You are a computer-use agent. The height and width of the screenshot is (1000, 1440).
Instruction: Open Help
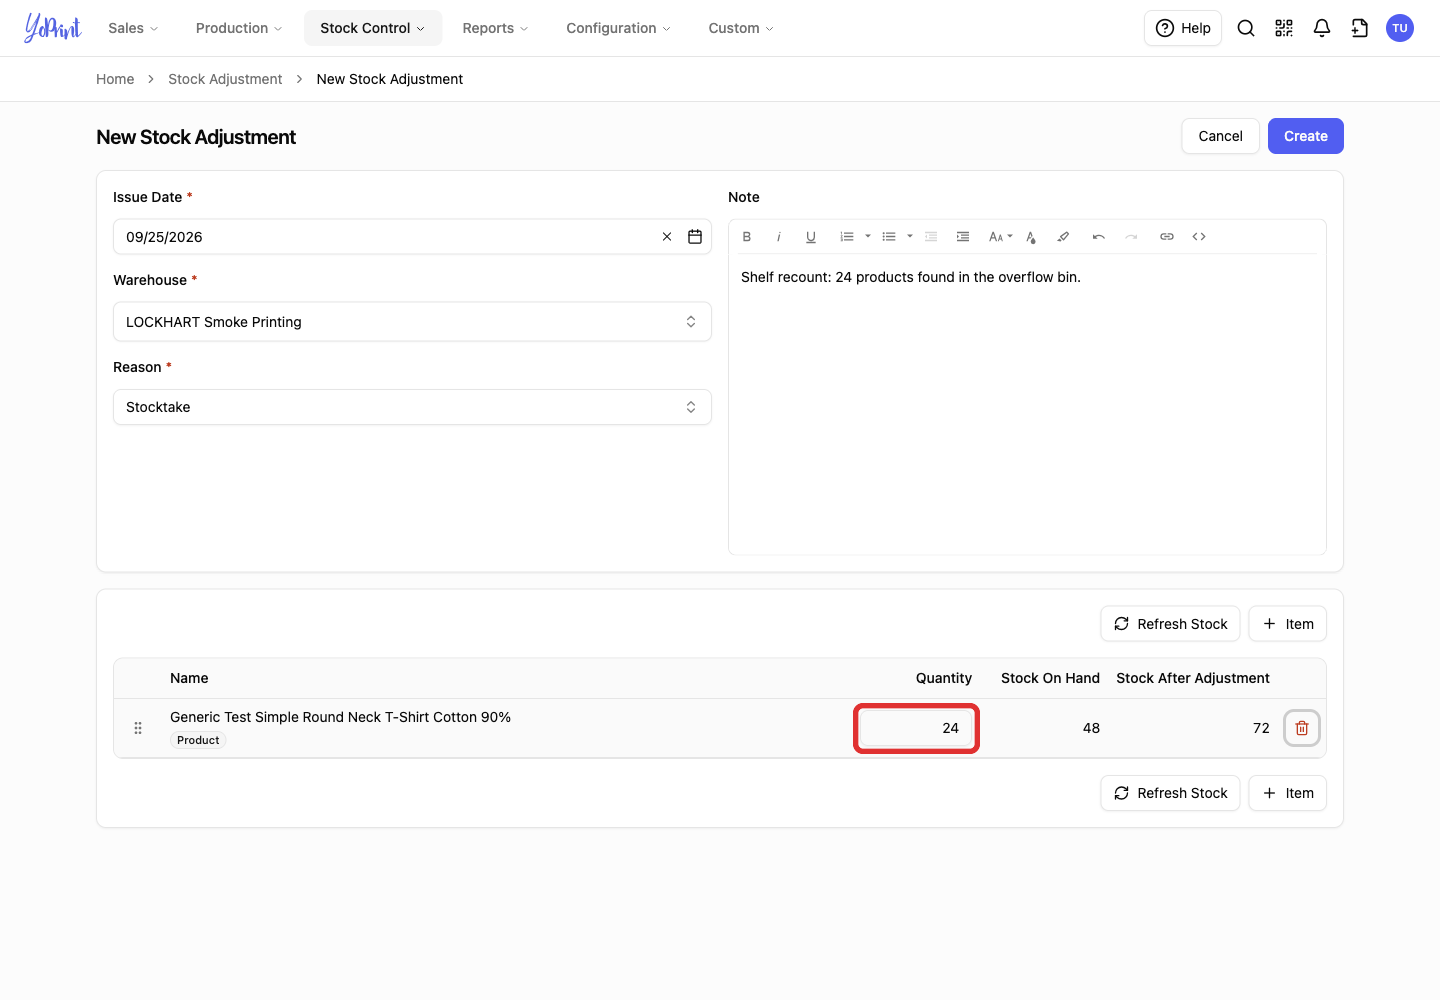click(x=1183, y=28)
